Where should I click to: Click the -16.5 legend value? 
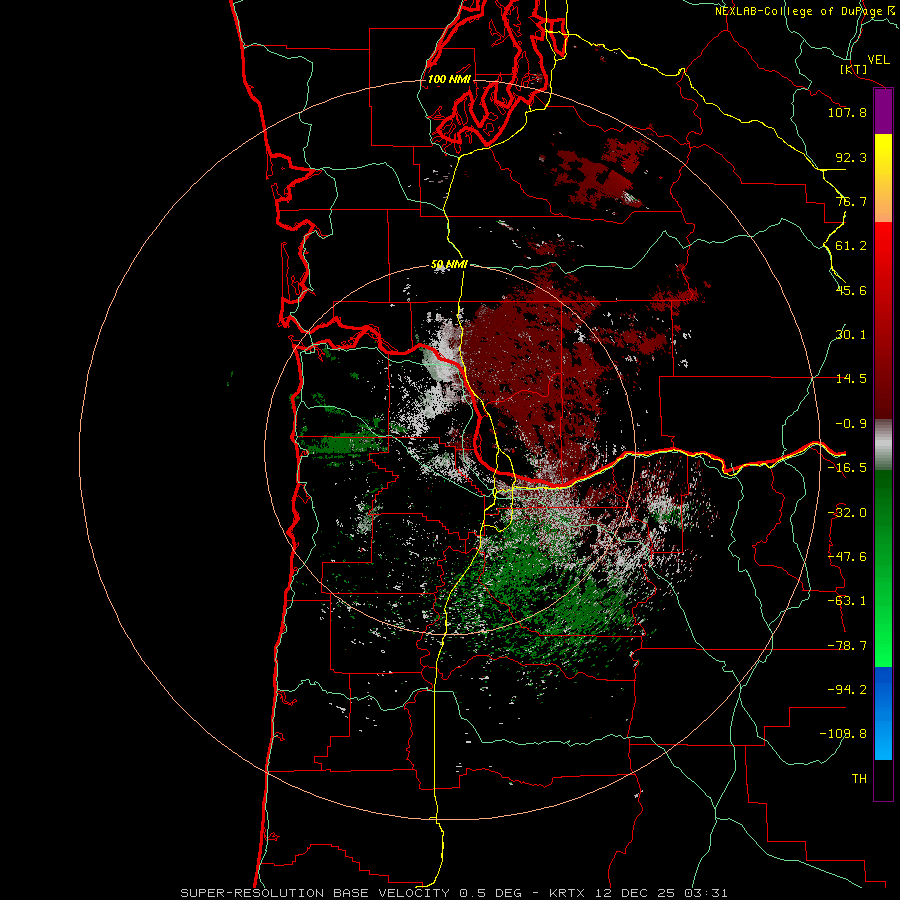[847, 468]
